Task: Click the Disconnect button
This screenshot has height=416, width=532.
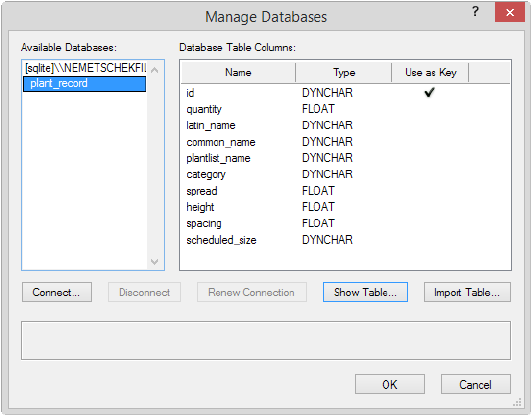Action: tap(144, 292)
